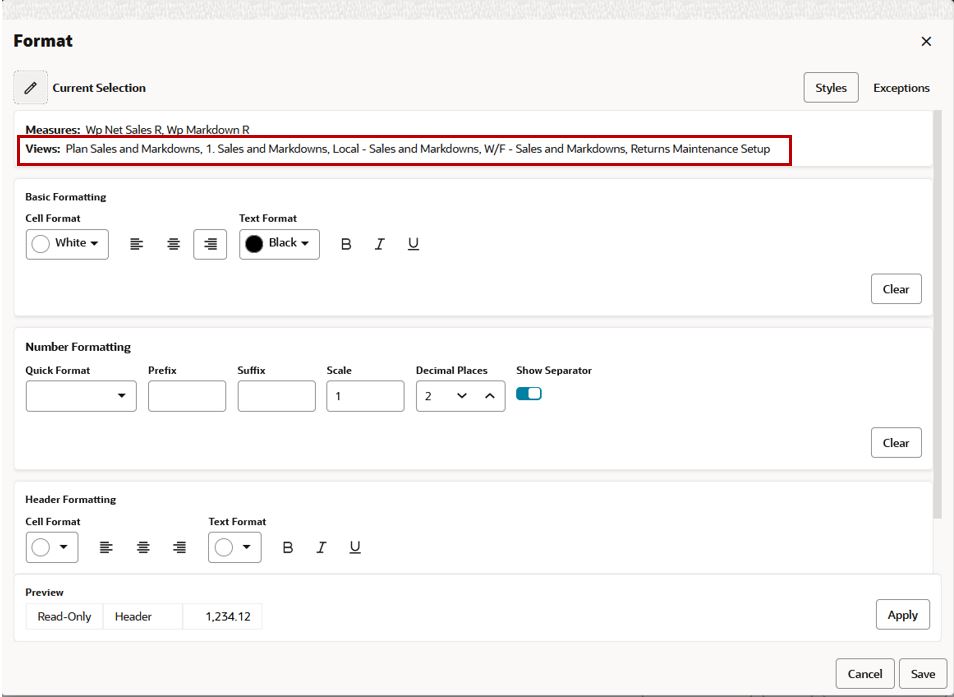Screen dimensions: 954x697
Task: Click the Cancel button
Action: [865, 674]
